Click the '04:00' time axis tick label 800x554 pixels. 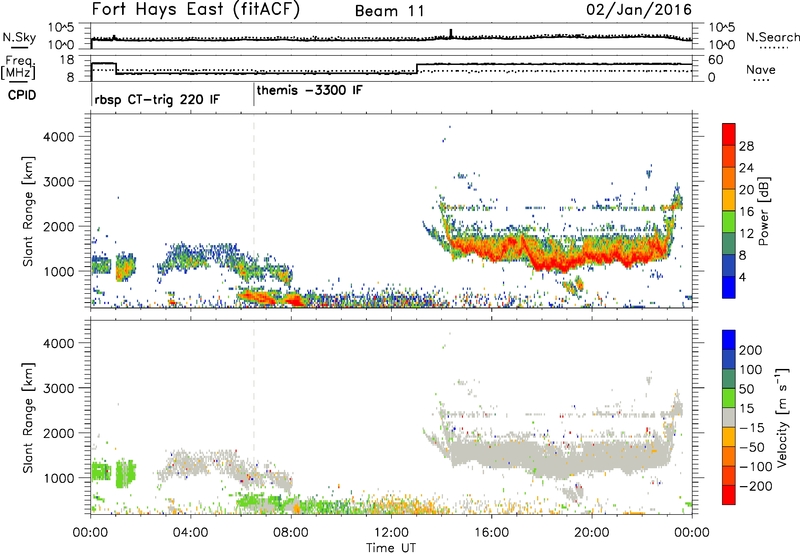point(191,533)
